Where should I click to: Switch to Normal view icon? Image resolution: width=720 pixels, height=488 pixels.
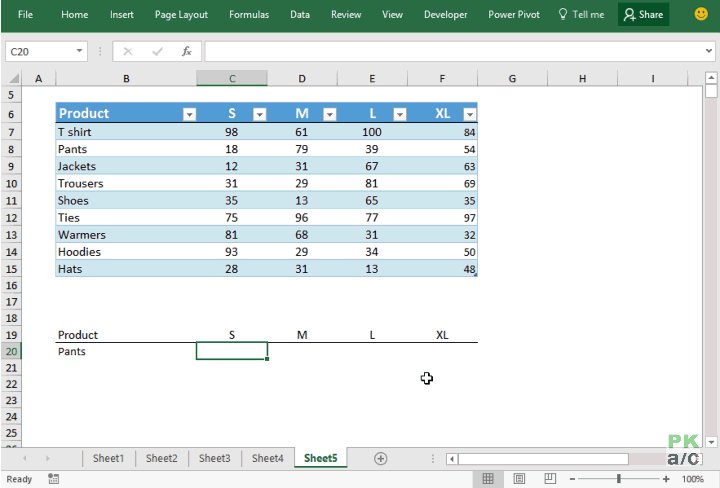coord(488,479)
